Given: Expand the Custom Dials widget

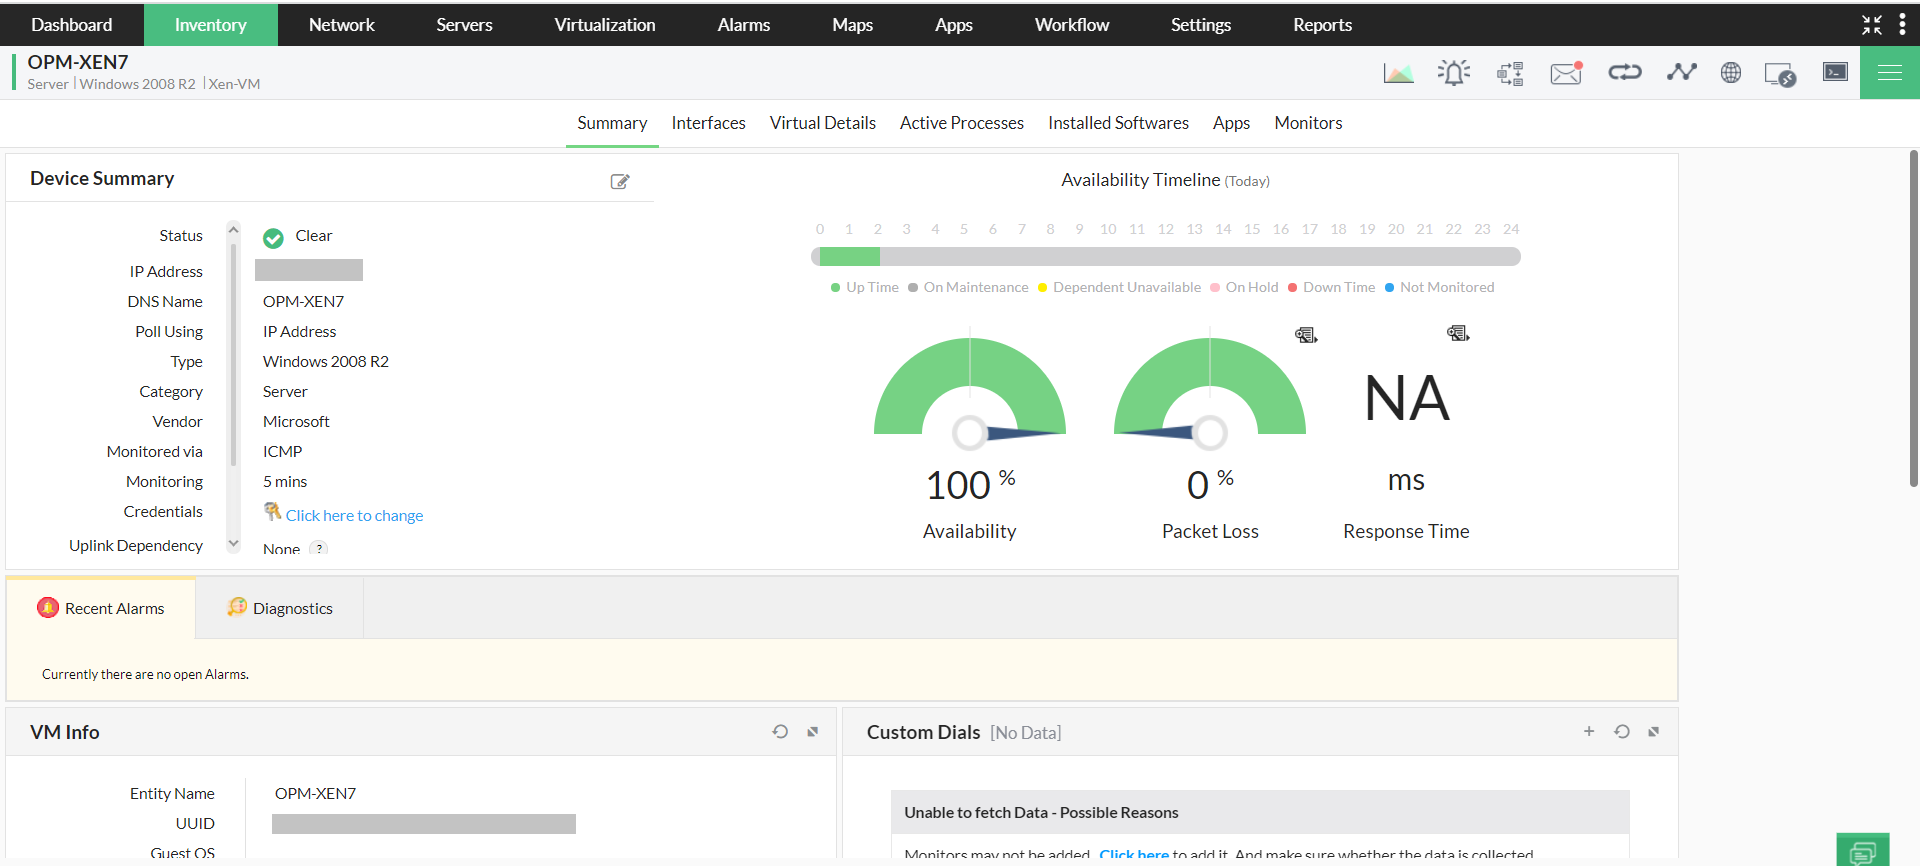Looking at the screenshot, I should tap(1654, 732).
